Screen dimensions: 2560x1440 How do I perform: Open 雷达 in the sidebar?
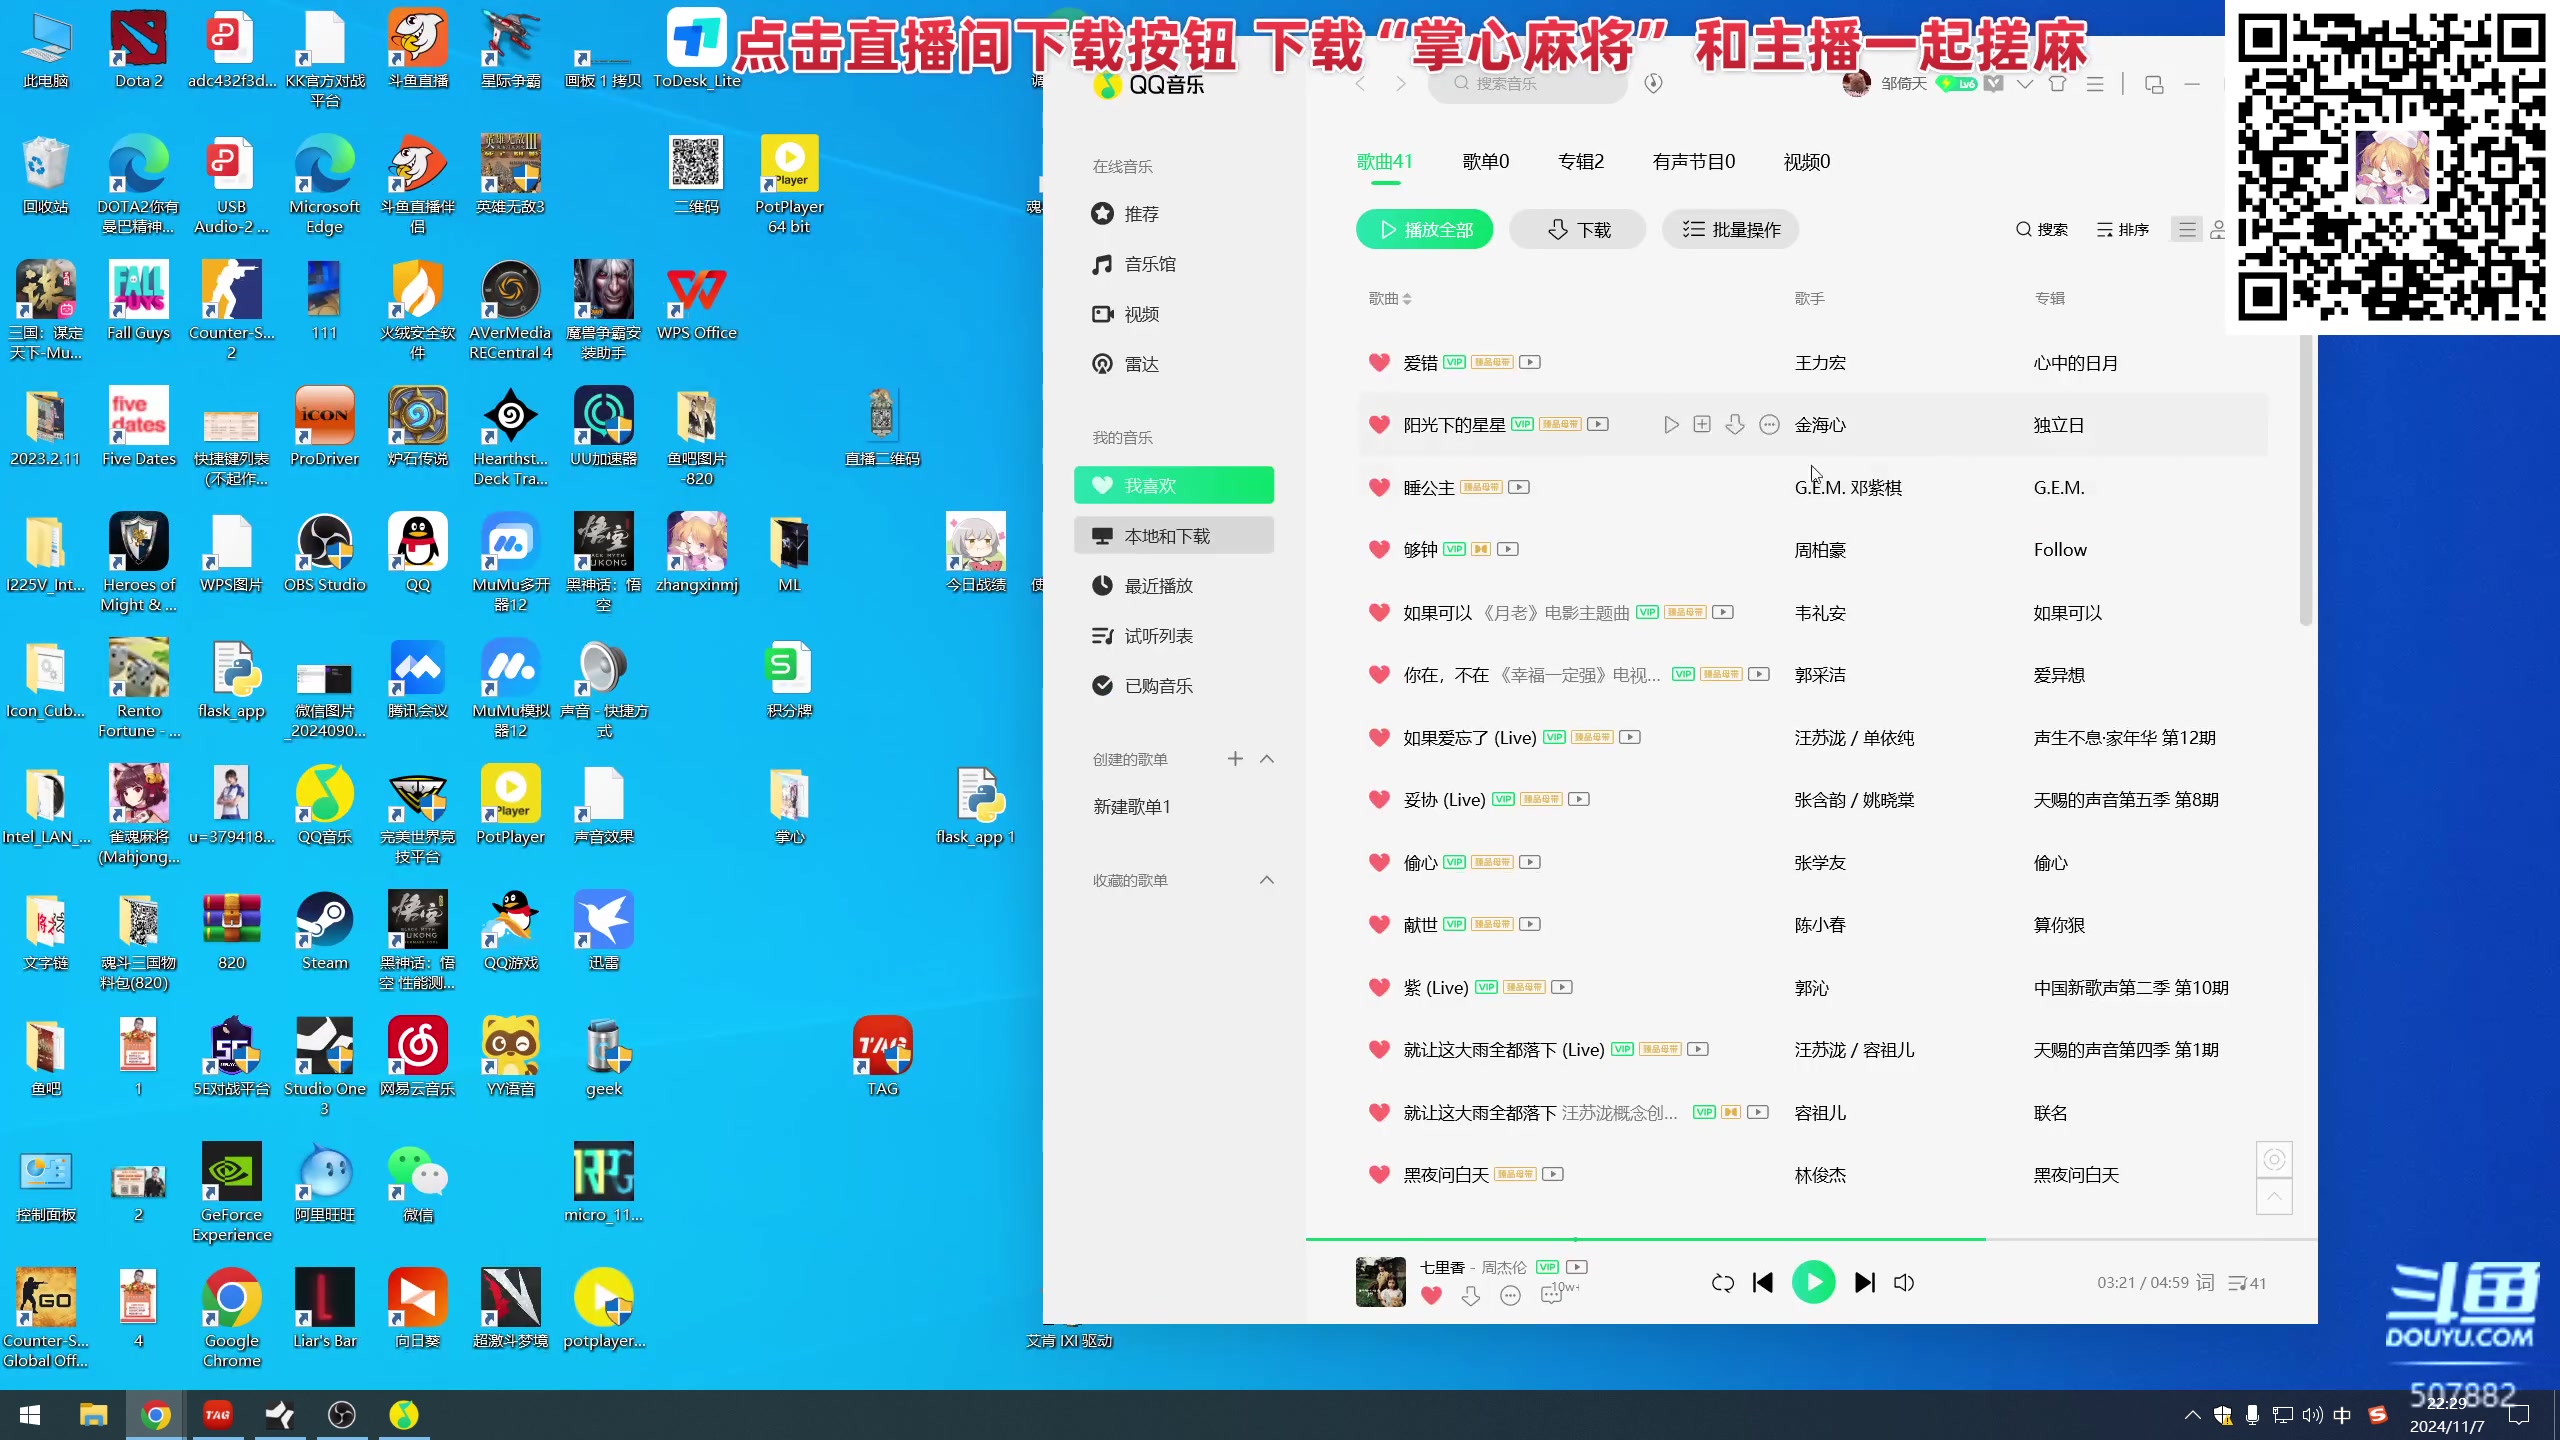click(x=1174, y=364)
